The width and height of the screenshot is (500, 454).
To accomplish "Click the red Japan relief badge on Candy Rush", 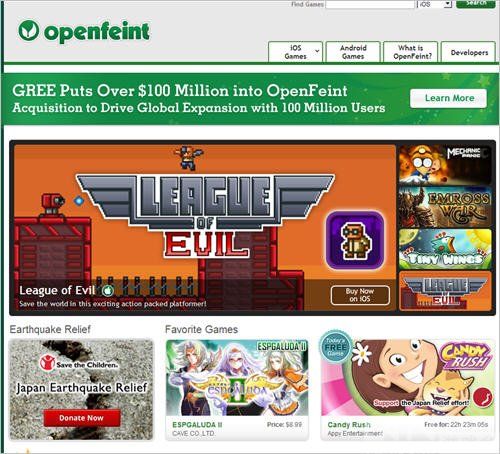I will pyautogui.click(x=483, y=397).
